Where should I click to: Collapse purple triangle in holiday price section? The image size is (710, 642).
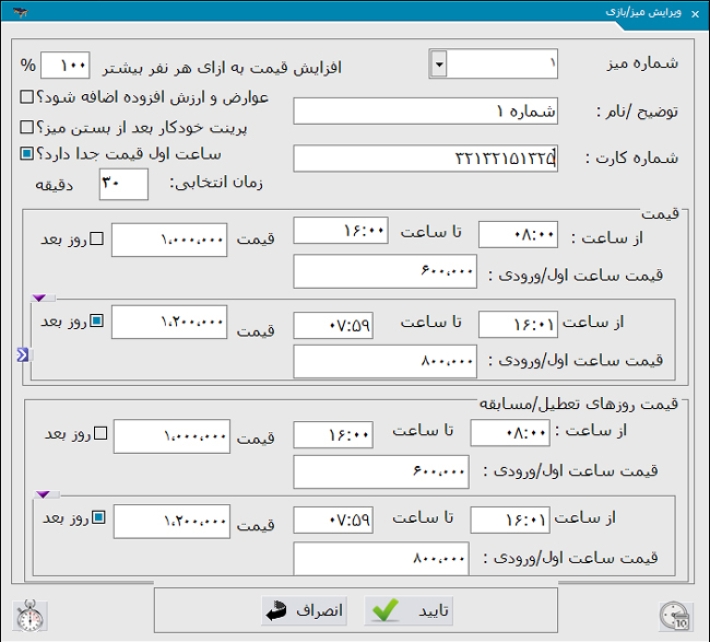coord(43,494)
